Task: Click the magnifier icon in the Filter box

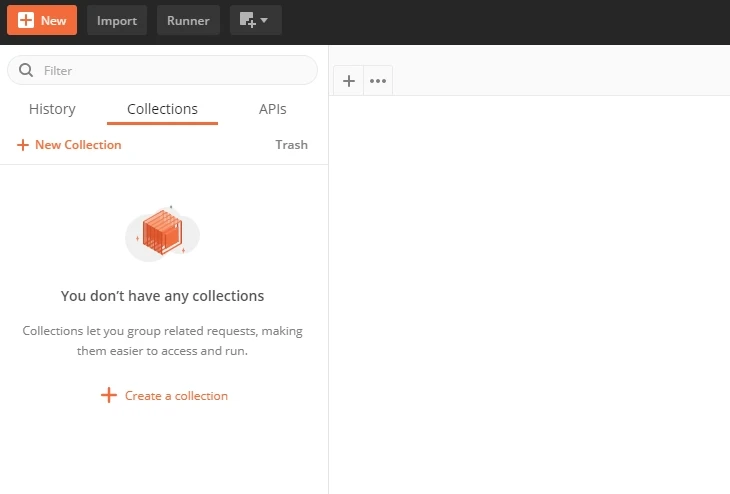Action: pos(26,71)
